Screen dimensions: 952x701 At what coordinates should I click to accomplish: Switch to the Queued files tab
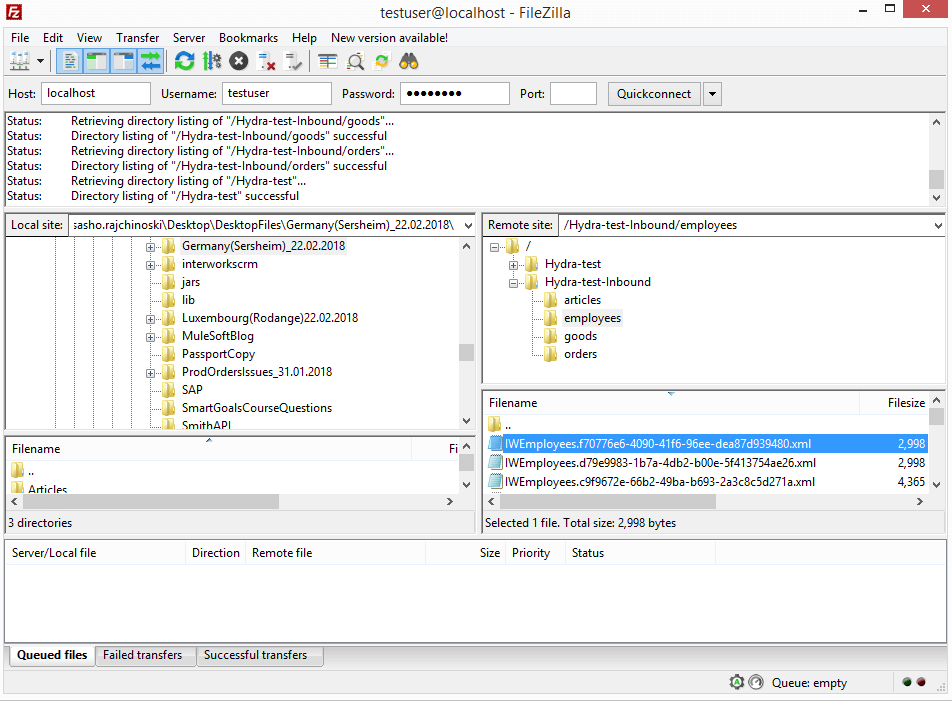click(x=52, y=655)
